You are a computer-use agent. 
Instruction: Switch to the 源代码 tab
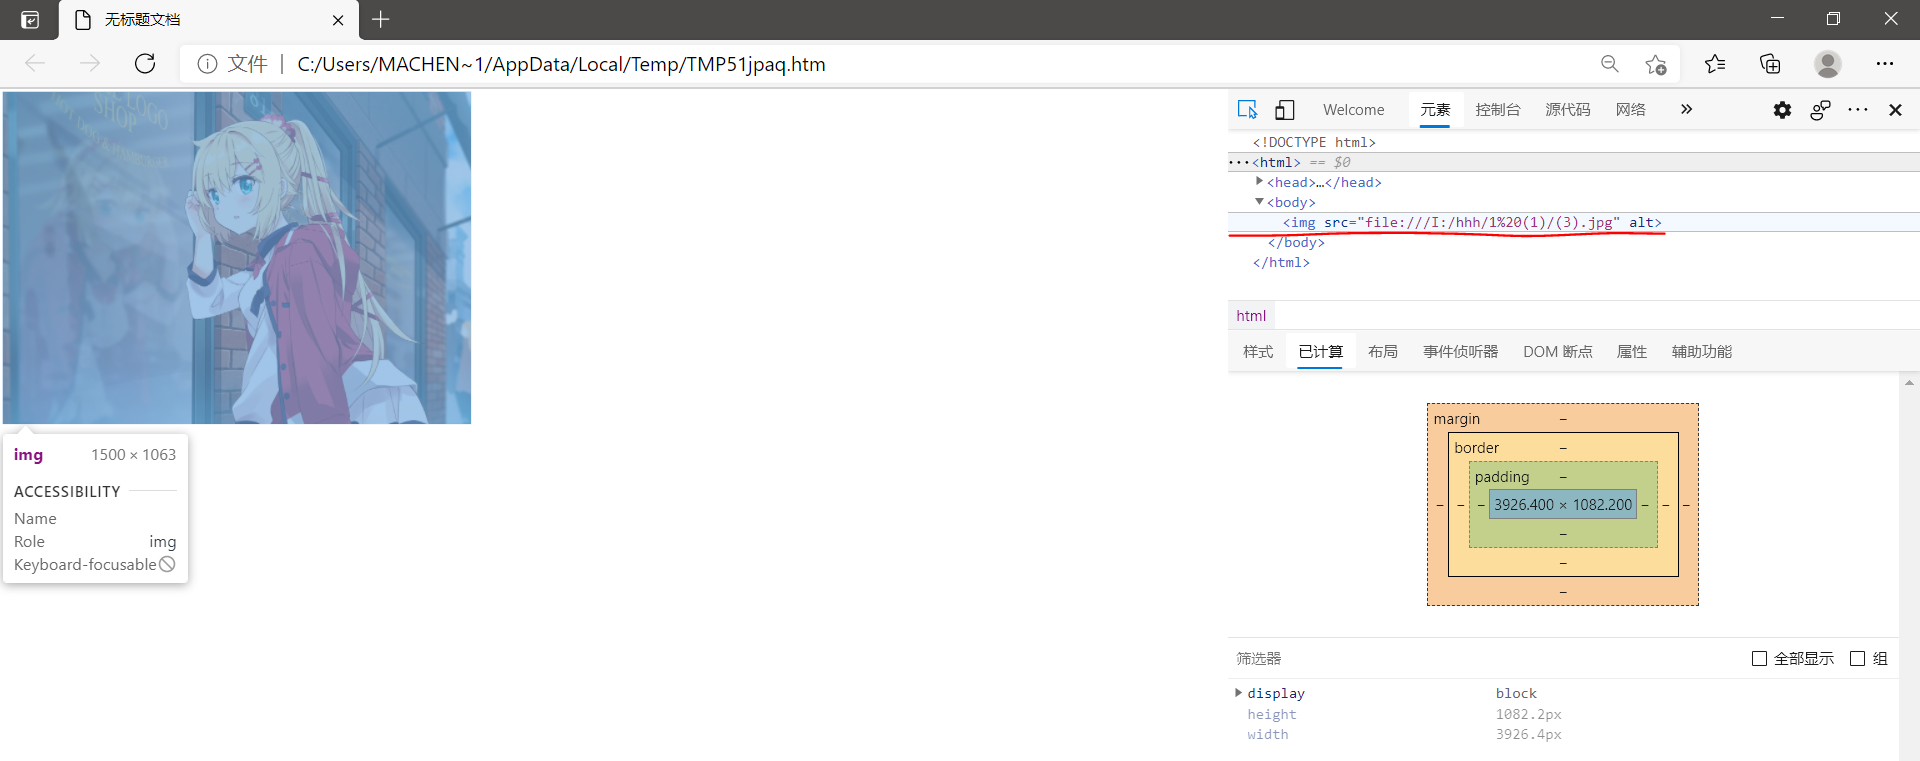[x=1567, y=110]
